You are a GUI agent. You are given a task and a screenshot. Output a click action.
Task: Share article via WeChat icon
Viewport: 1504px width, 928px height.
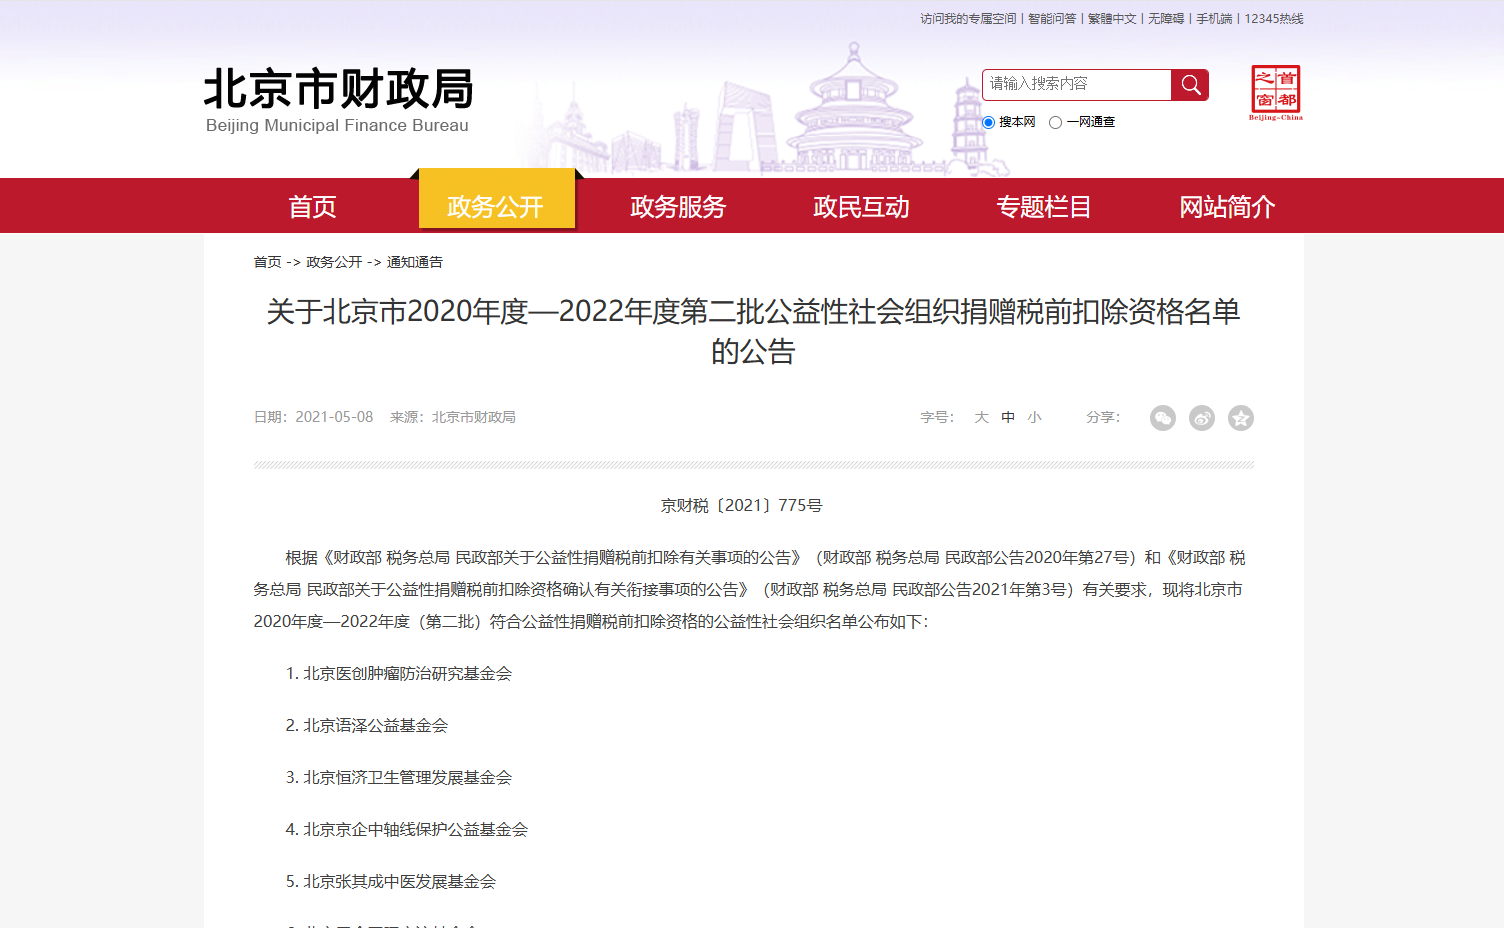tap(1162, 418)
